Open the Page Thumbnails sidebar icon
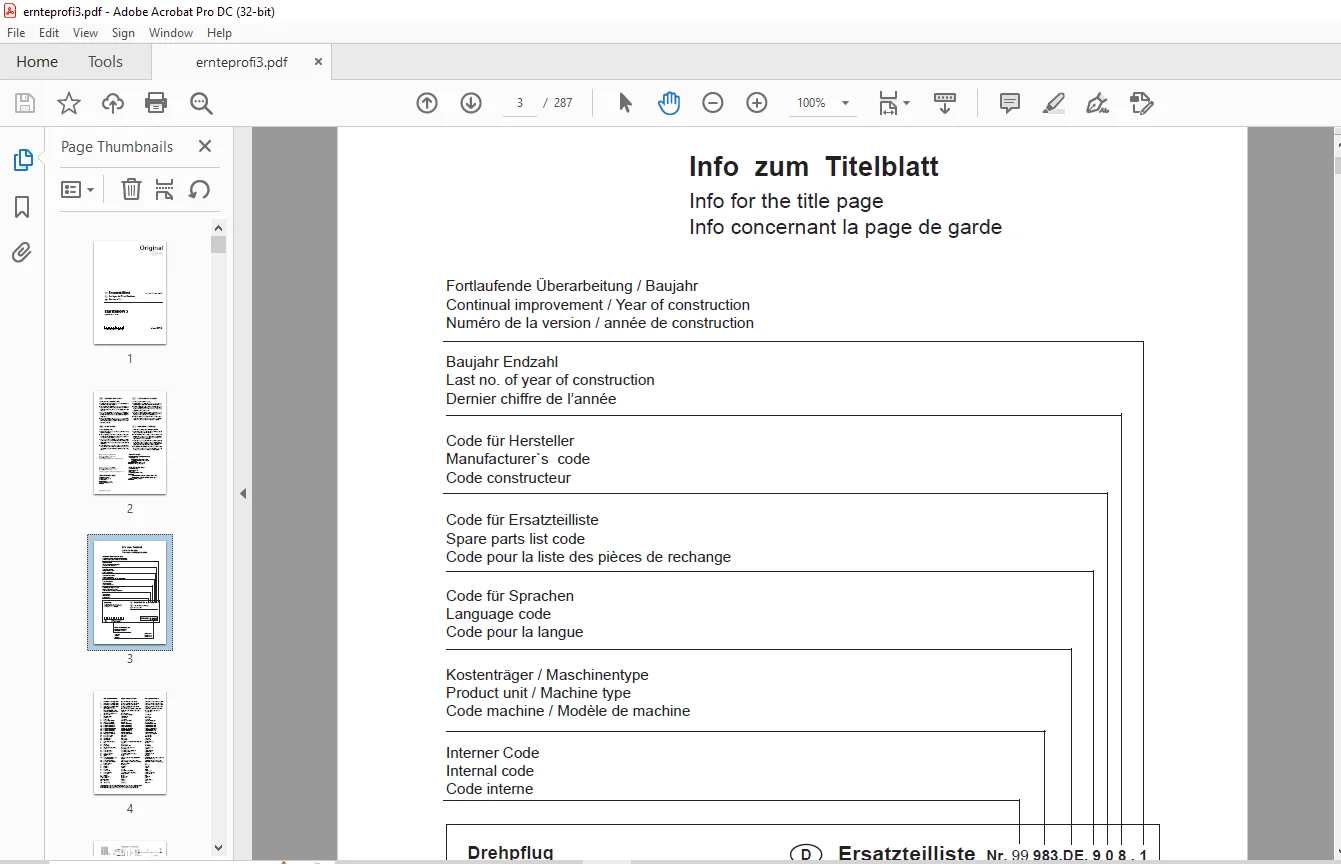The image size is (1341, 864). [22, 160]
